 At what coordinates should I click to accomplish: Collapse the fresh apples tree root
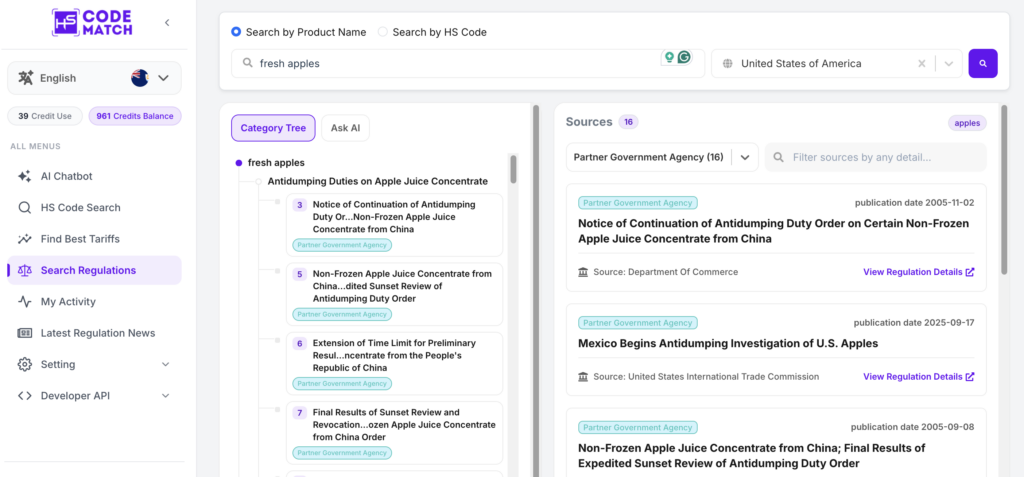tap(239, 163)
